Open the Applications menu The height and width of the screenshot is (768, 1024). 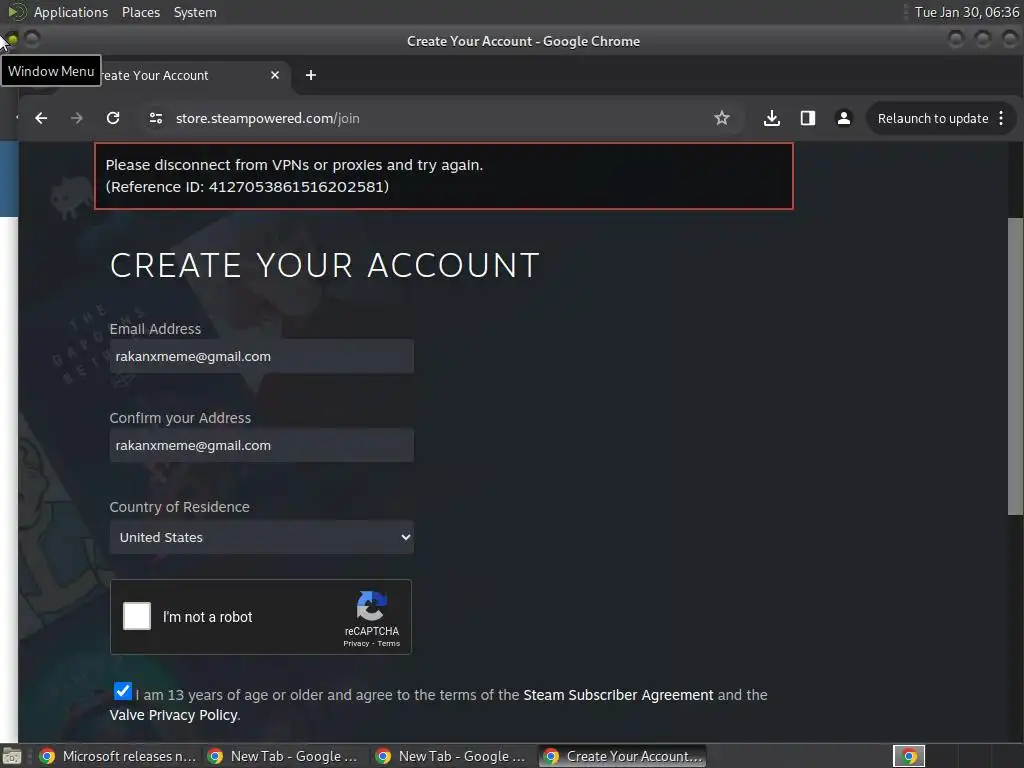tap(71, 12)
